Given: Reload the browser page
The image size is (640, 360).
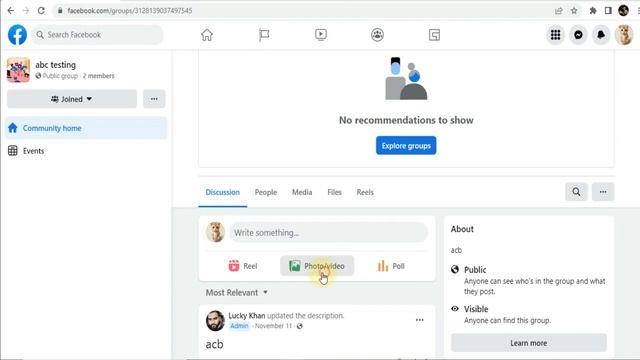Looking at the screenshot, I should click(x=41, y=11).
